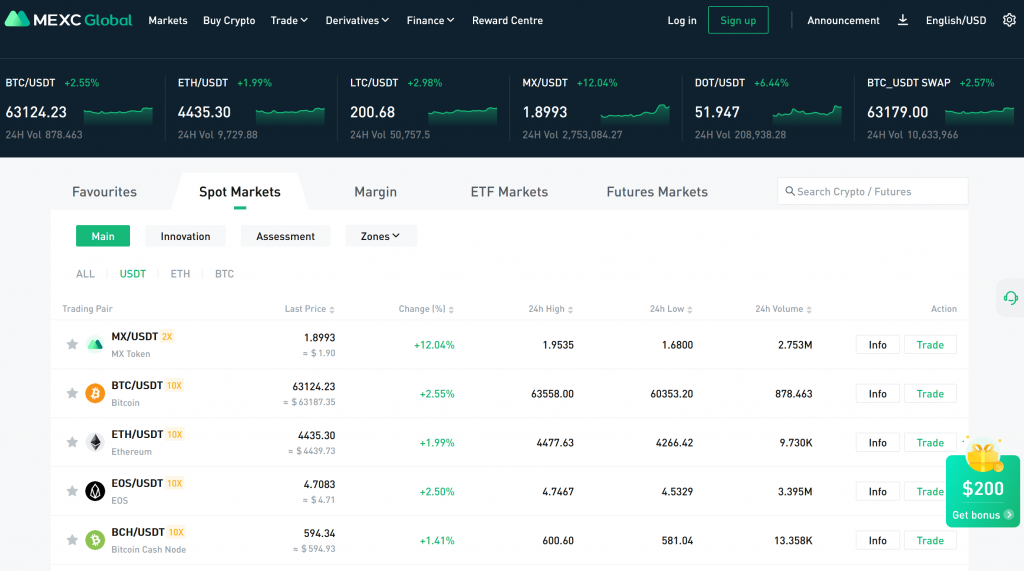
Task: Click Trade for BCH/USDT
Action: [930, 540]
